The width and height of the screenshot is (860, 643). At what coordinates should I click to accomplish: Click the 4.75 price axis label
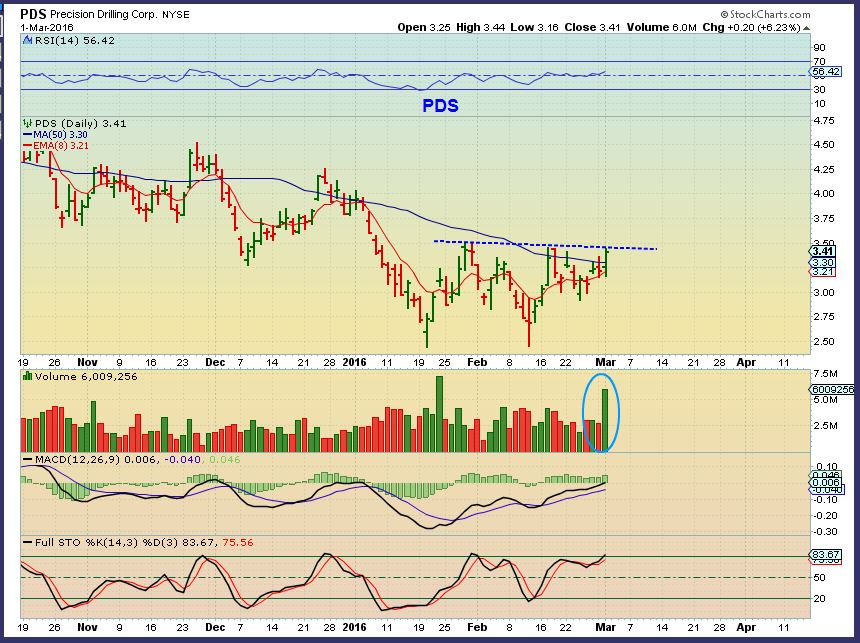click(x=824, y=120)
